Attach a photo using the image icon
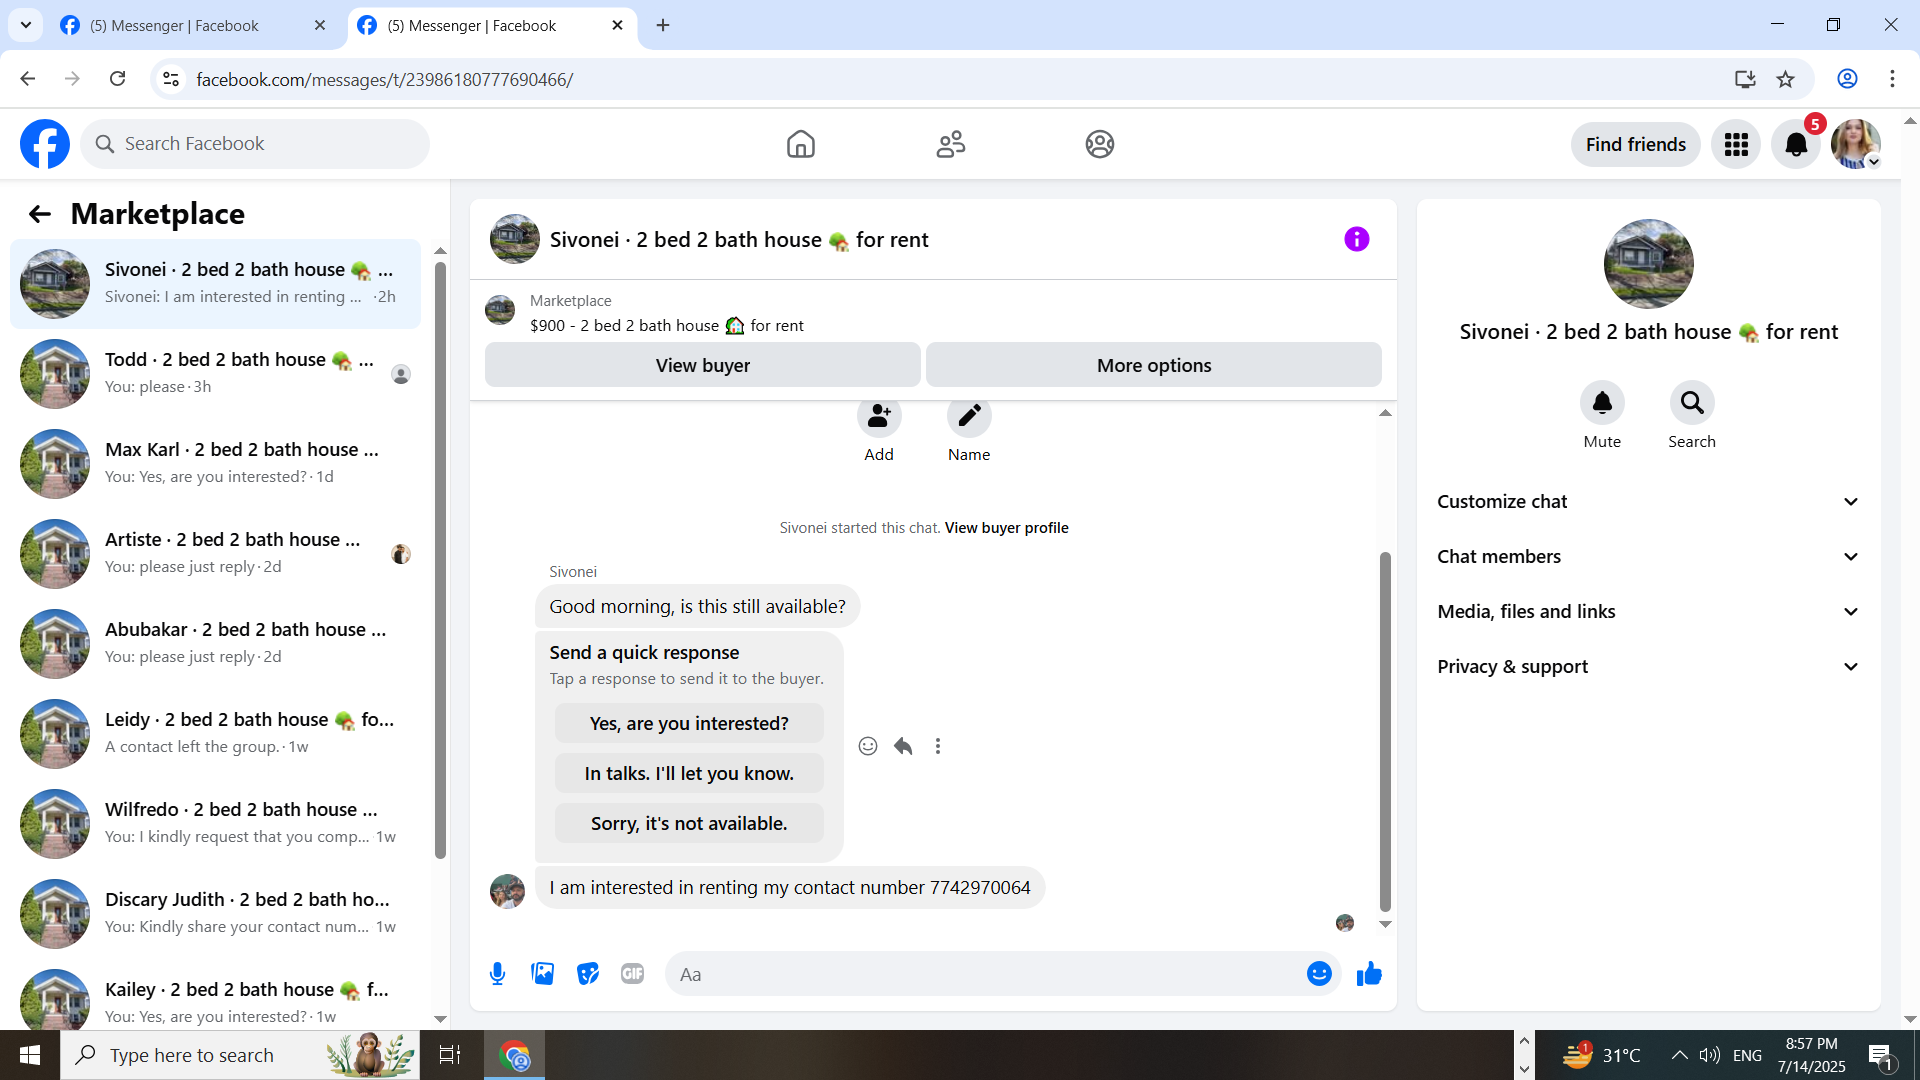The image size is (1920, 1080). point(542,974)
